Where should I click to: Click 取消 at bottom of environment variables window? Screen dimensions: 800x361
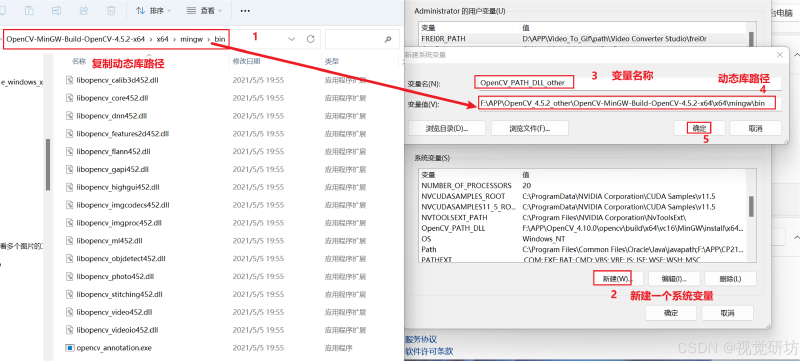point(728,313)
